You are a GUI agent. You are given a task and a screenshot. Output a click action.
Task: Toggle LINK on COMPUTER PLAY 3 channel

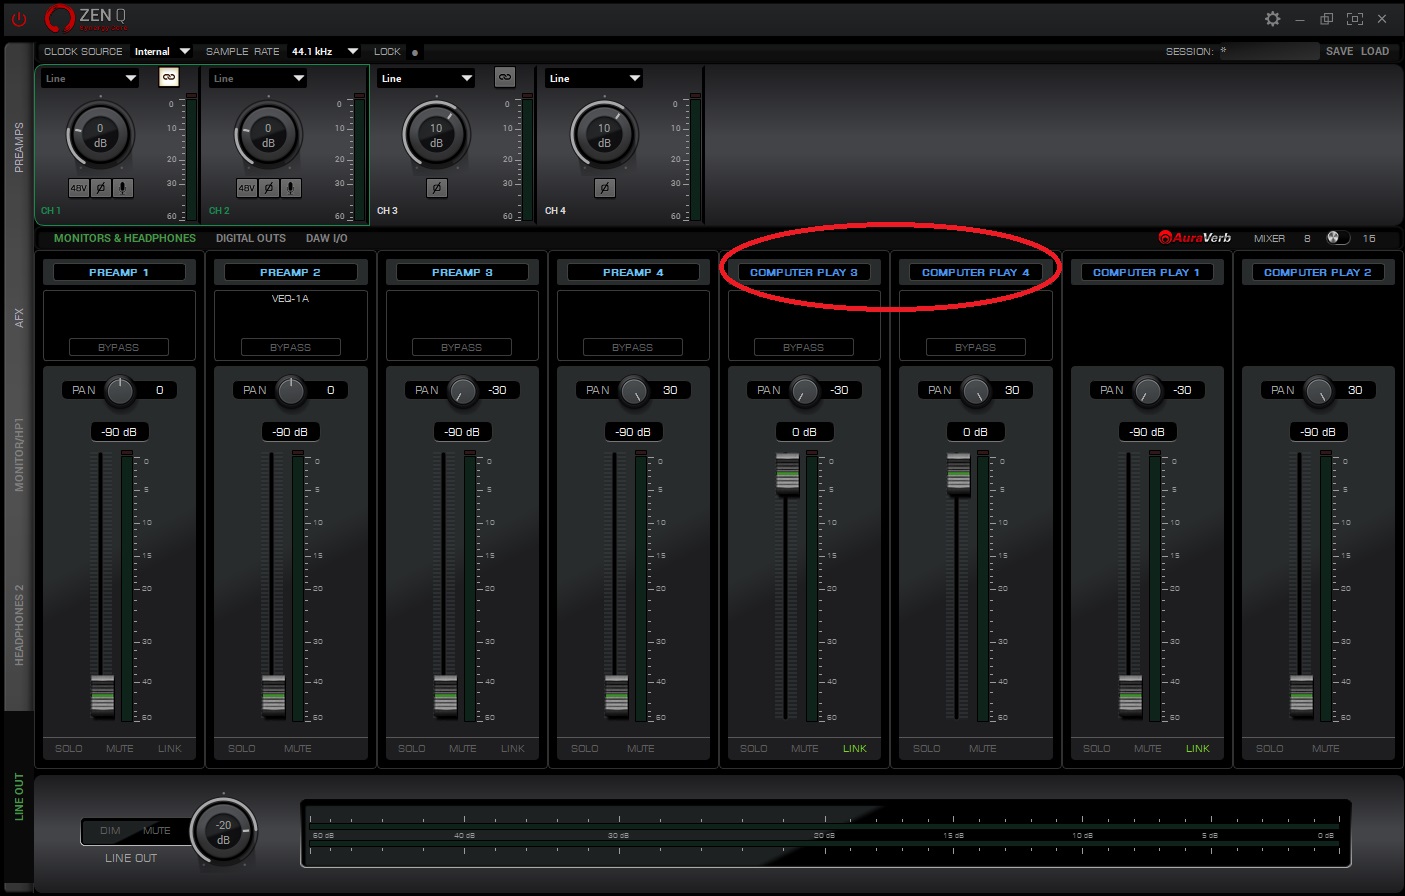tap(855, 748)
